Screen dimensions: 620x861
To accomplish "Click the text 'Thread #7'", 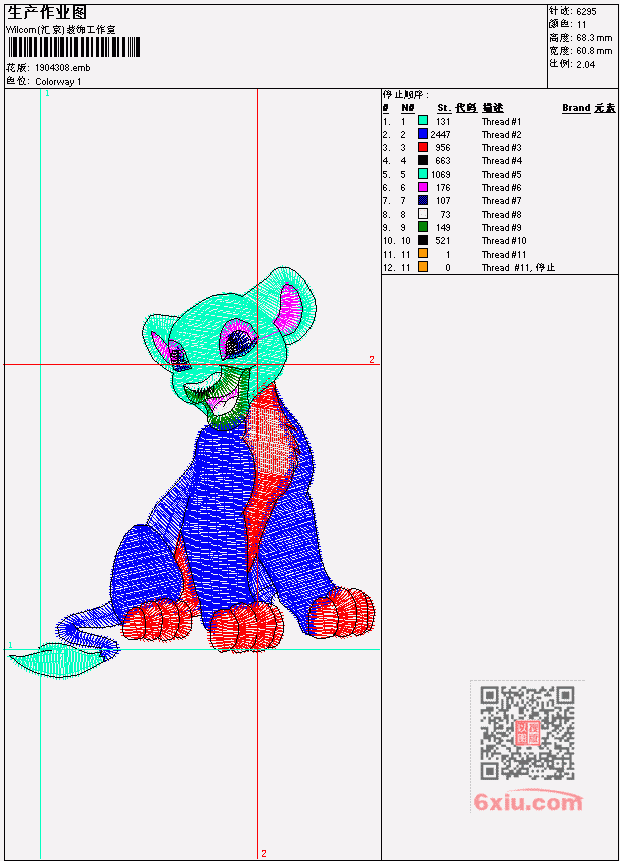I will 501,201.
